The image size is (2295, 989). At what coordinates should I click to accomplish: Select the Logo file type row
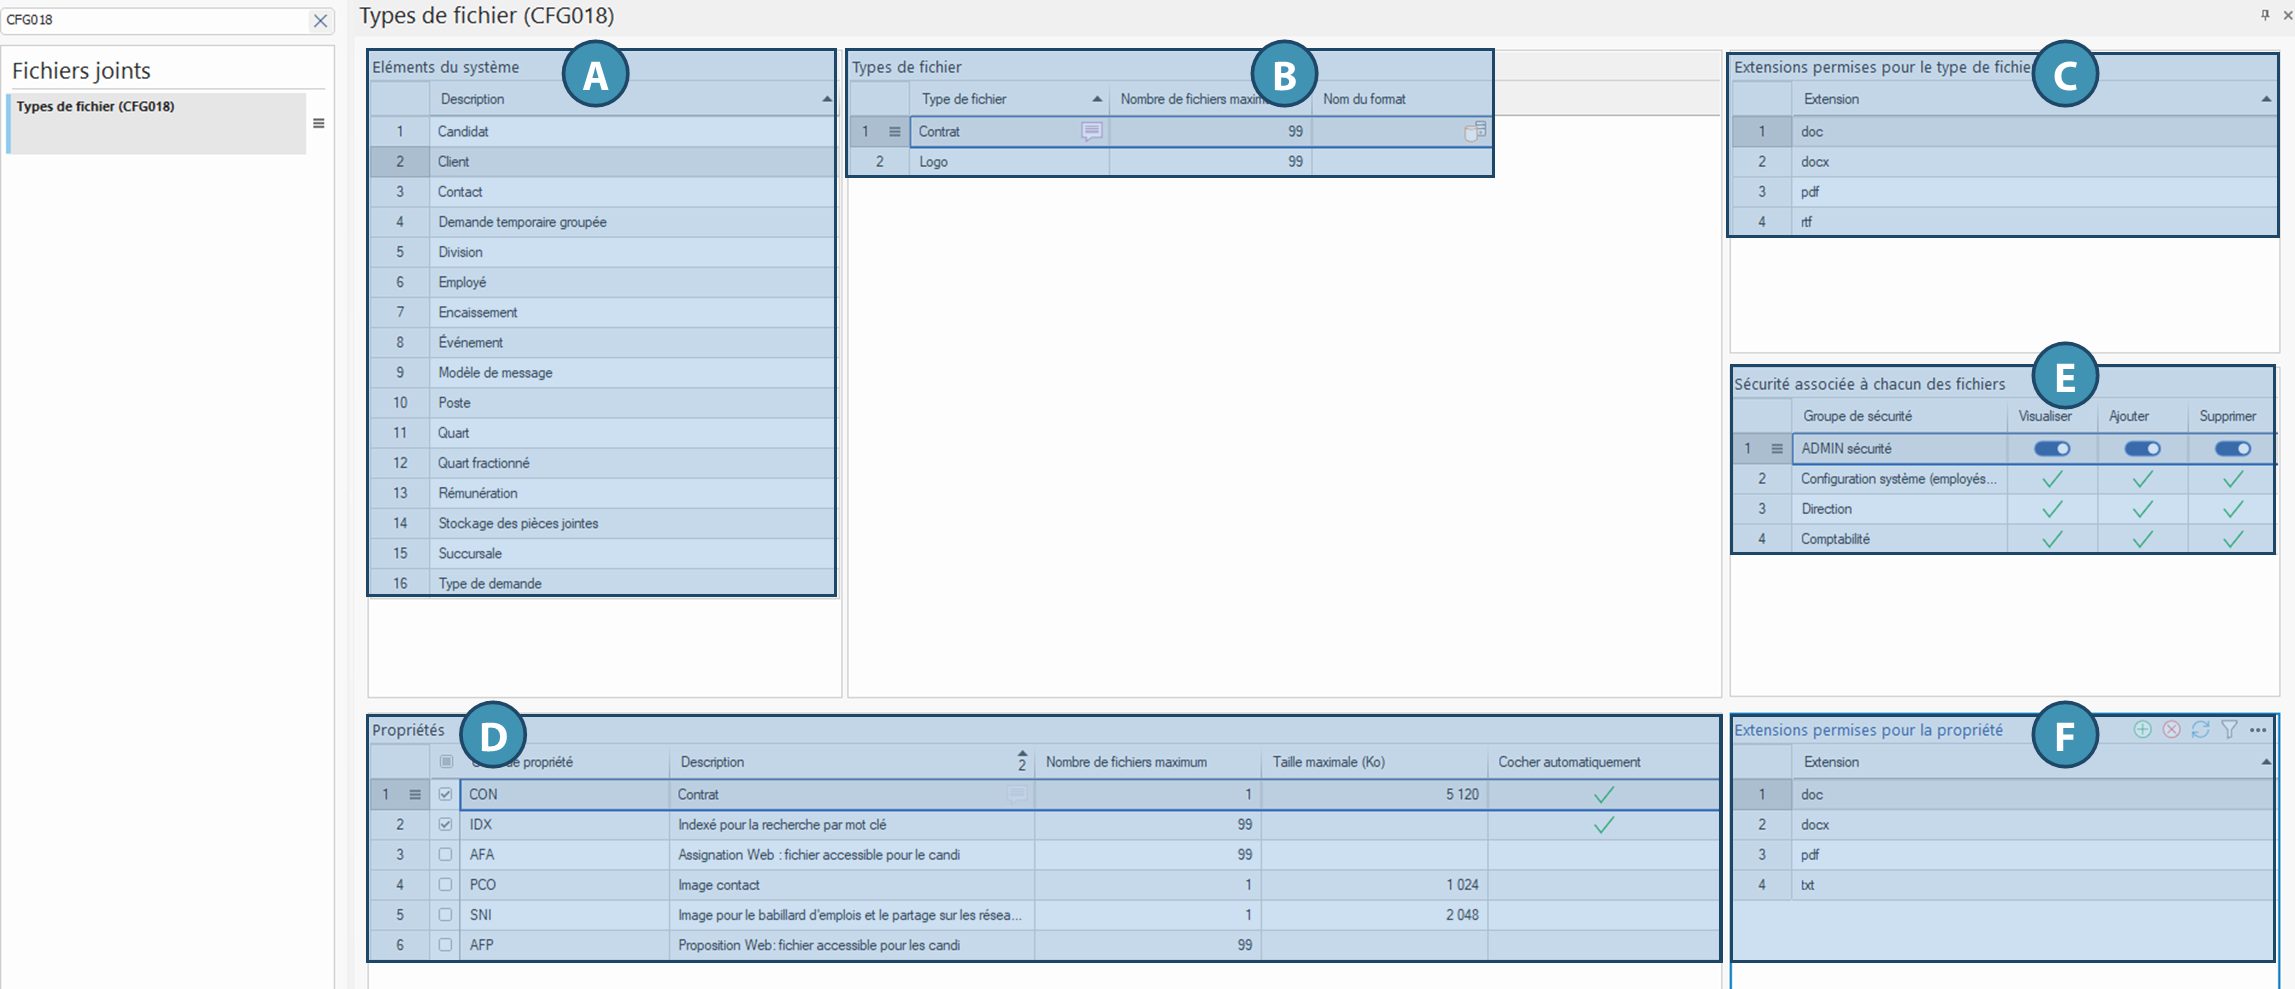point(934,162)
